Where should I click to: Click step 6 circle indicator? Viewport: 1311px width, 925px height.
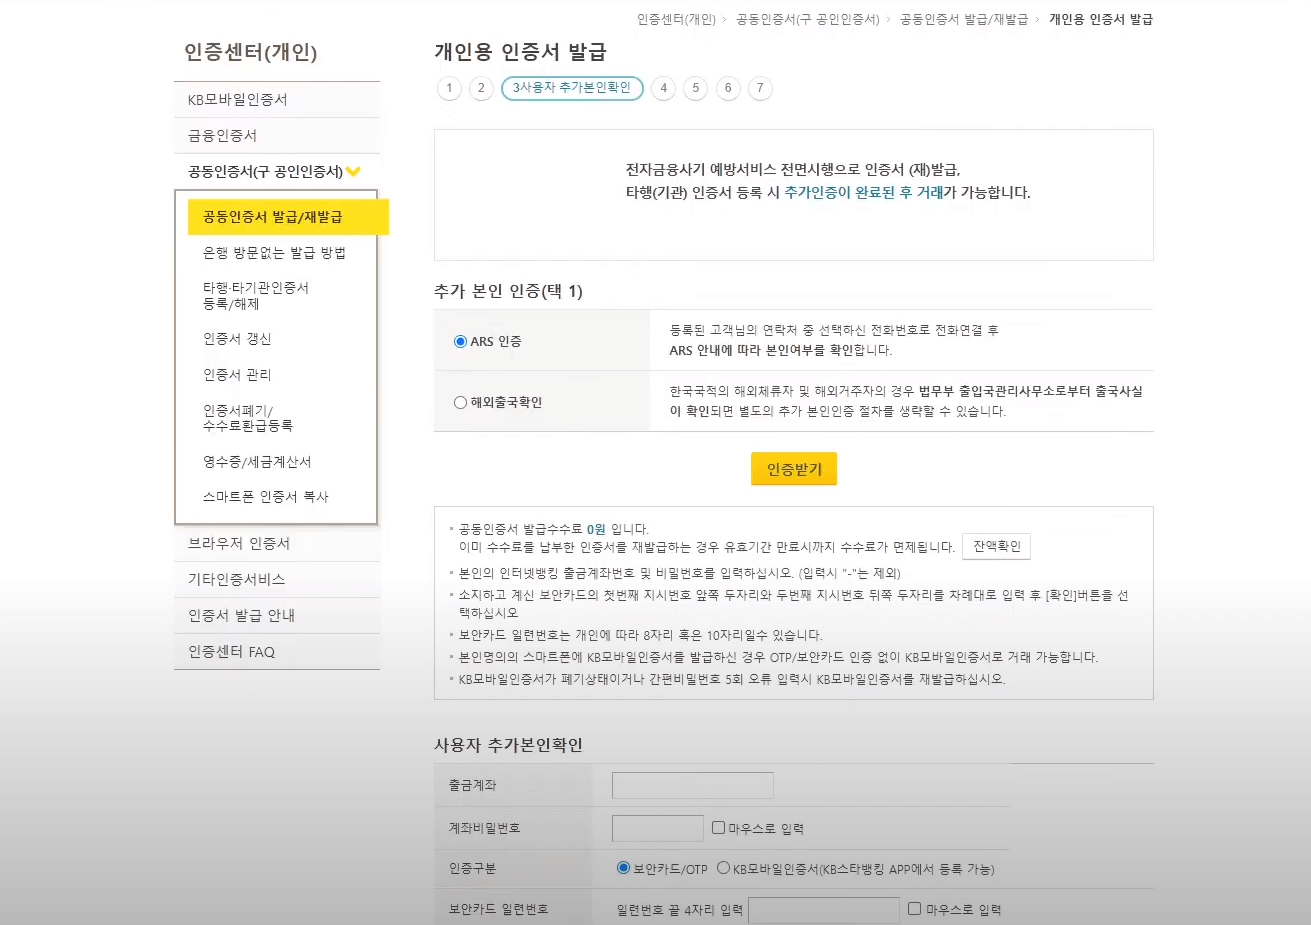(727, 88)
